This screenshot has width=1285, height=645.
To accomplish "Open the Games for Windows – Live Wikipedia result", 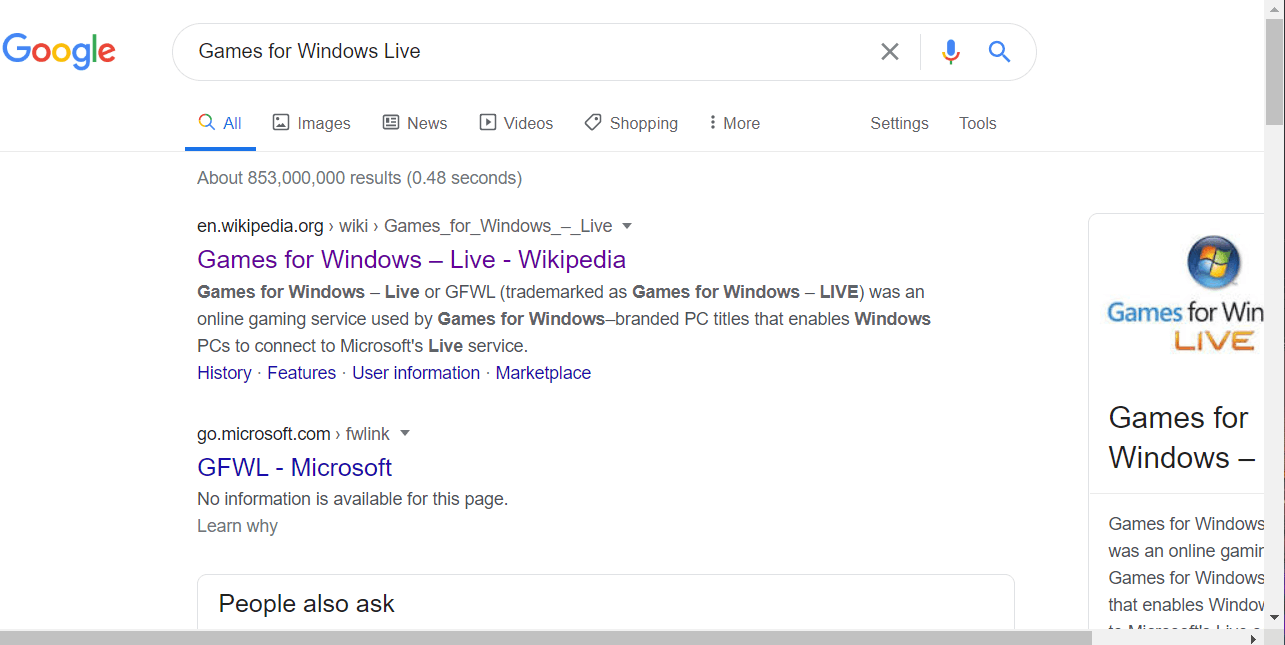I will (x=411, y=259).
